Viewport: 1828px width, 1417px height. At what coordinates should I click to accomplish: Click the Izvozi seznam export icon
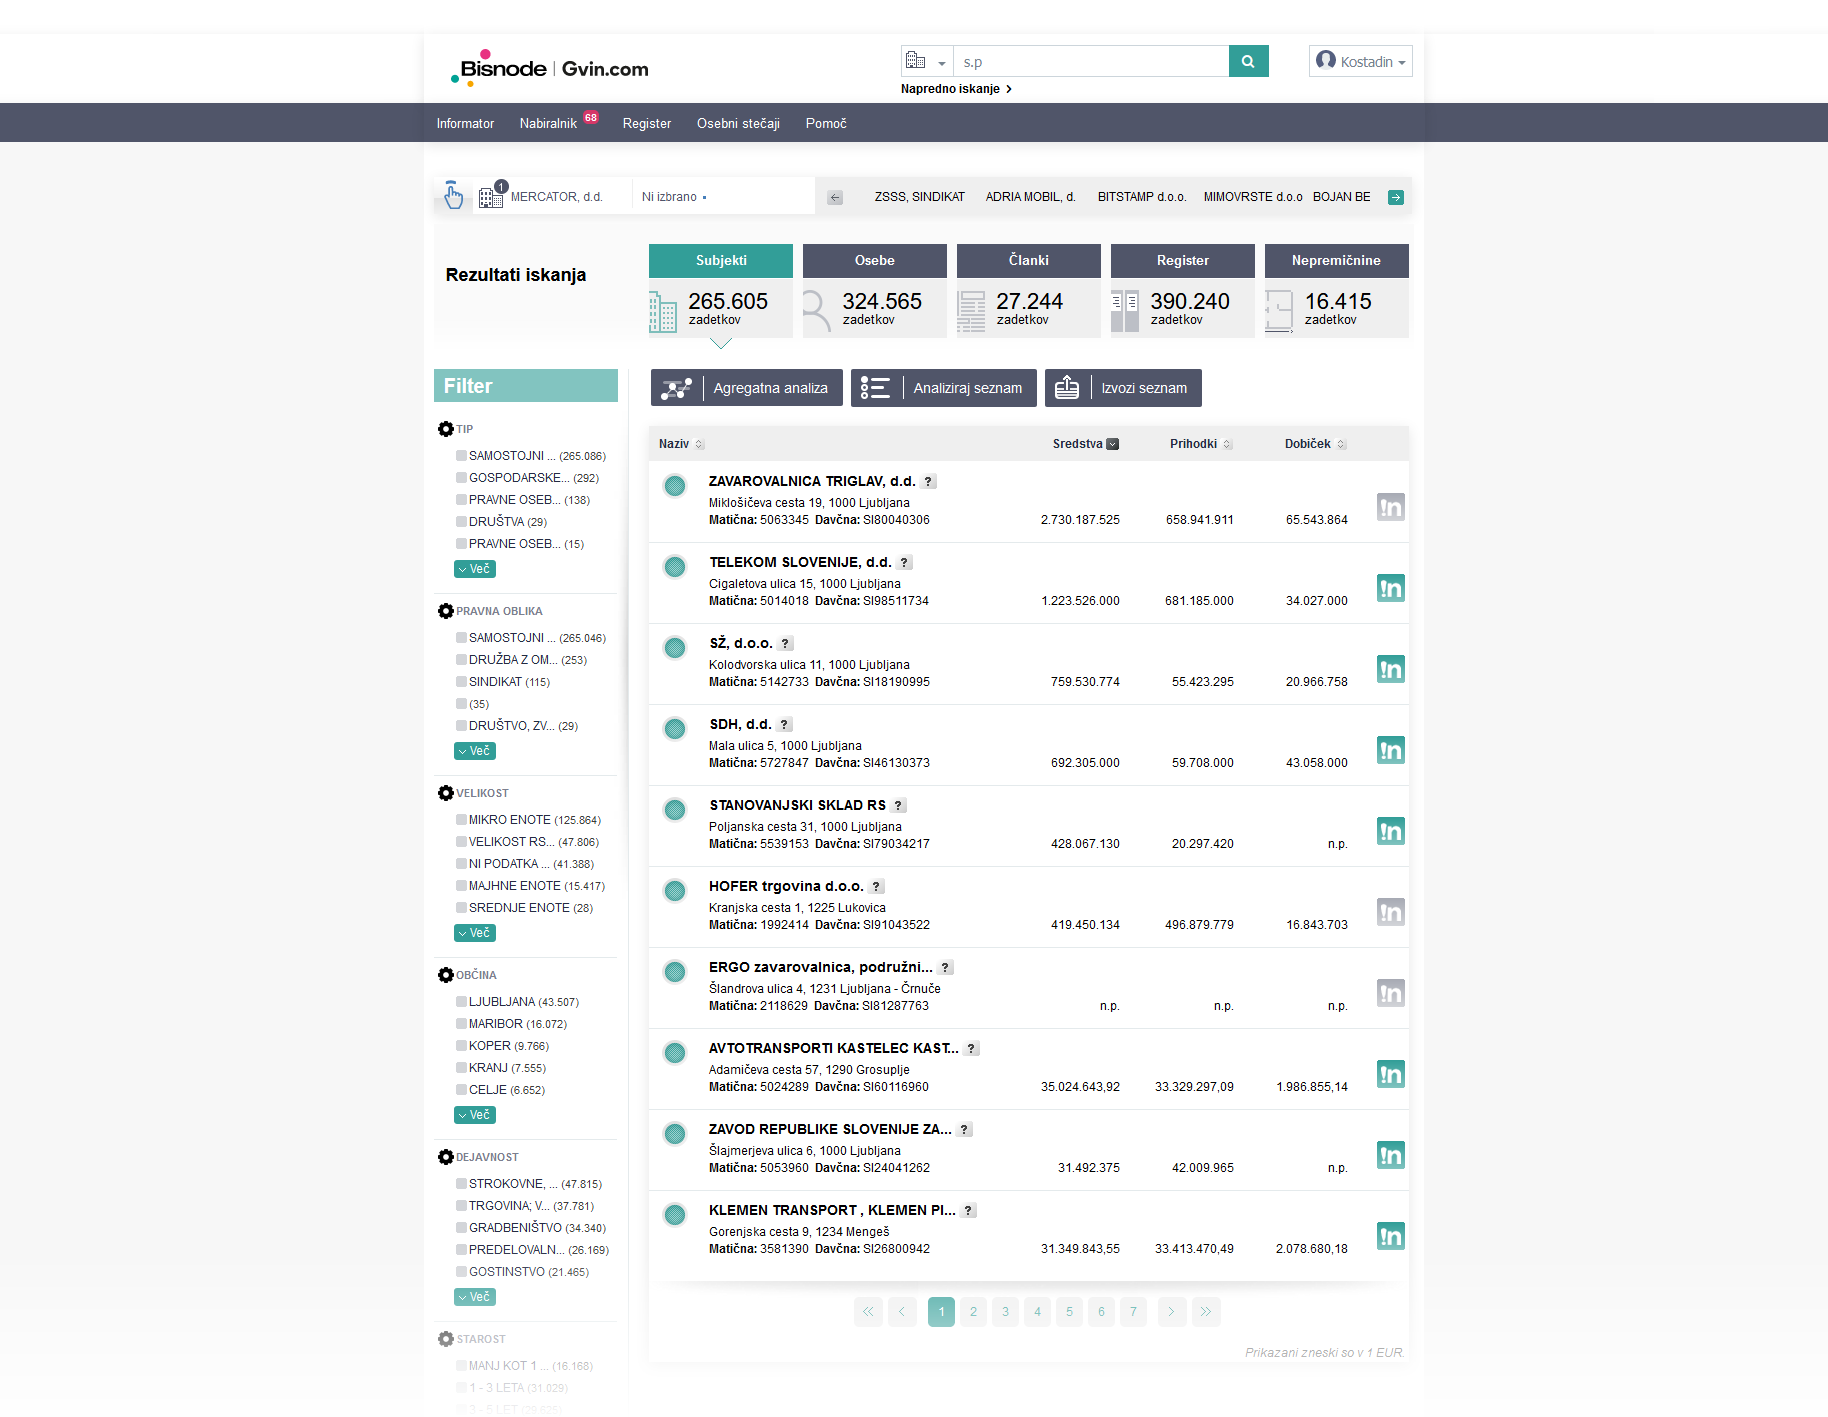pos(1067,388)
